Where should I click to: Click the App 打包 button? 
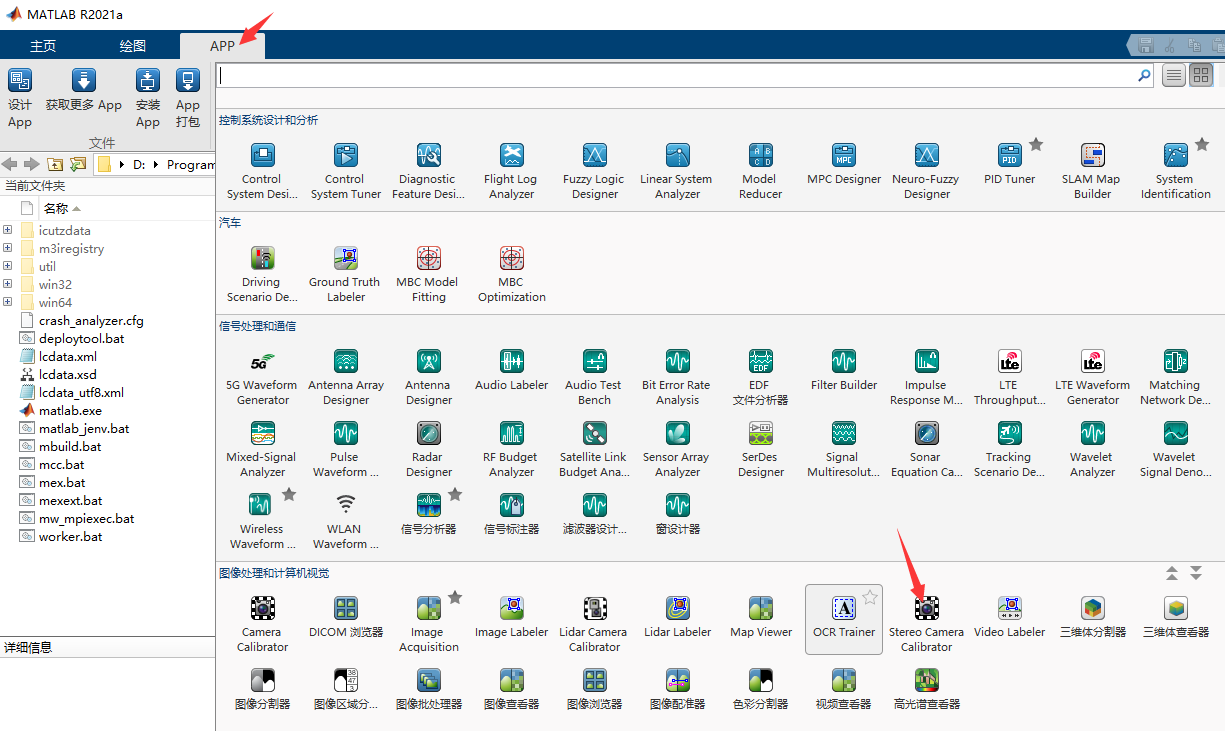point(188,98)
